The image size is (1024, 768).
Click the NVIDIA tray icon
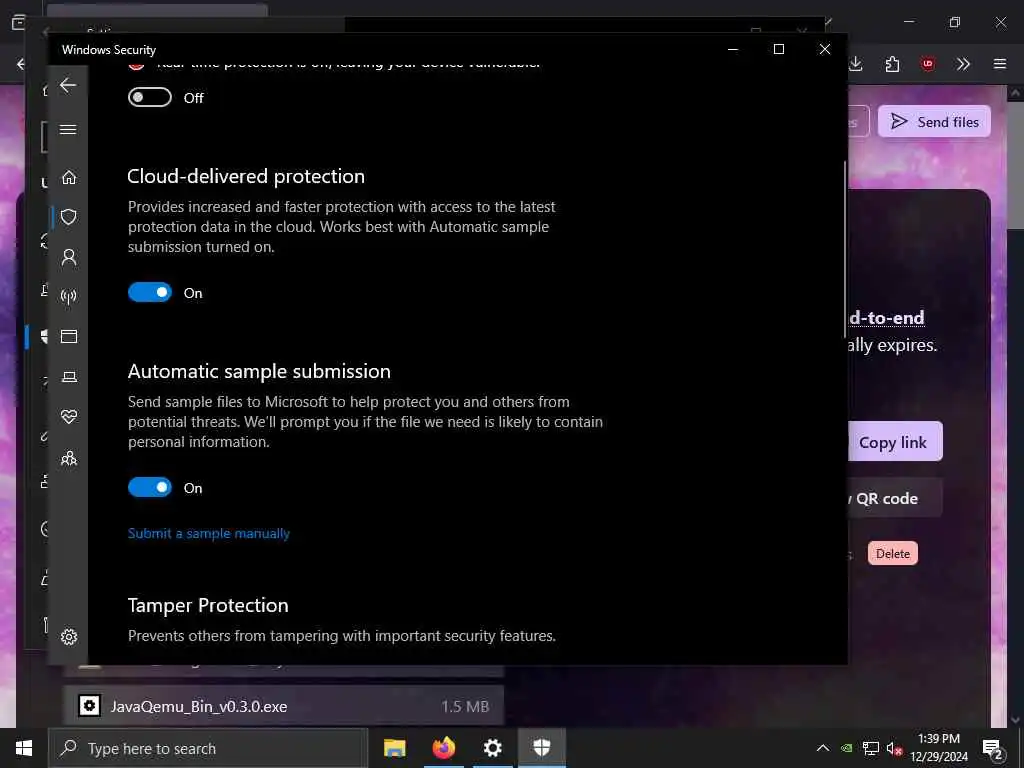pos(846,748)
